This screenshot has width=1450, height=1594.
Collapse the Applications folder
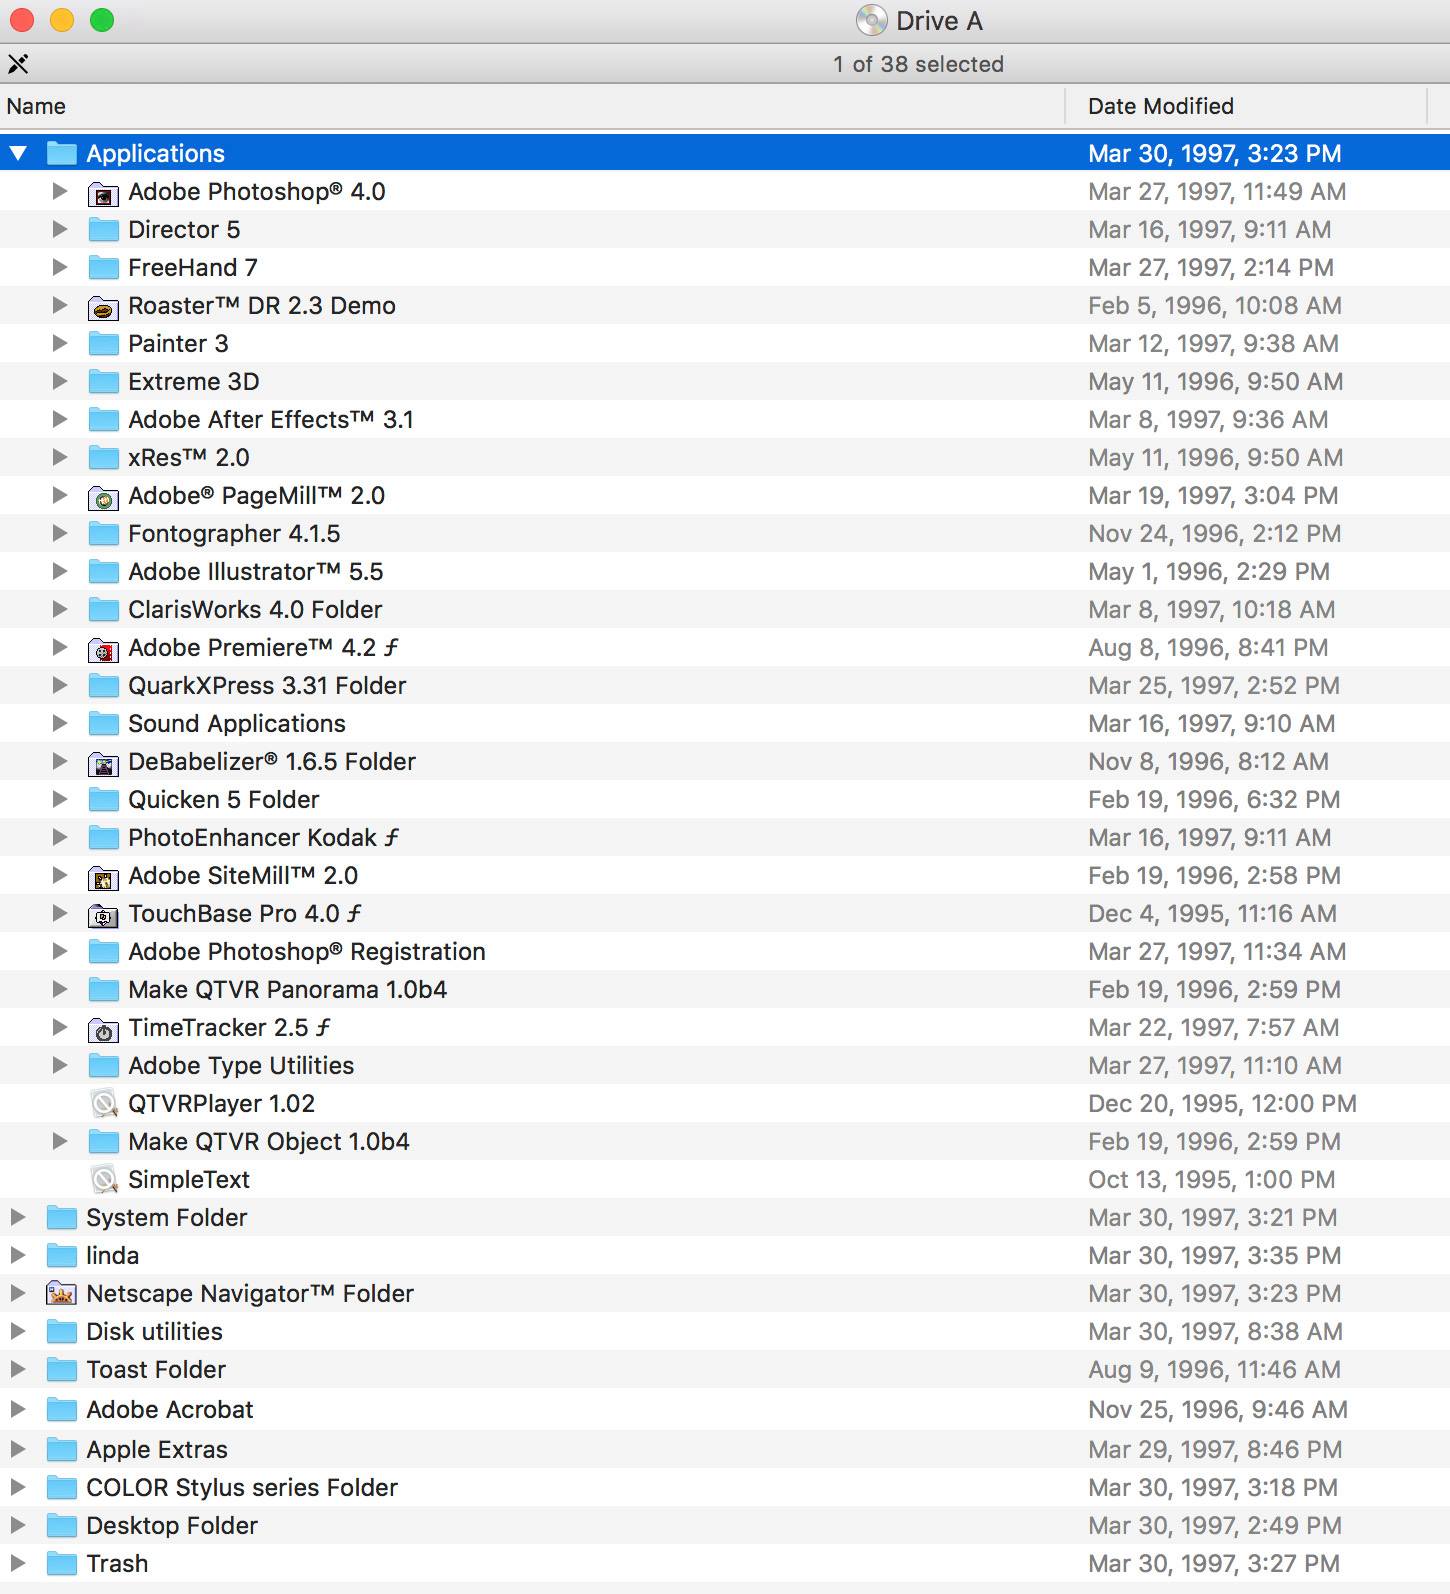(x=18, y=154)
